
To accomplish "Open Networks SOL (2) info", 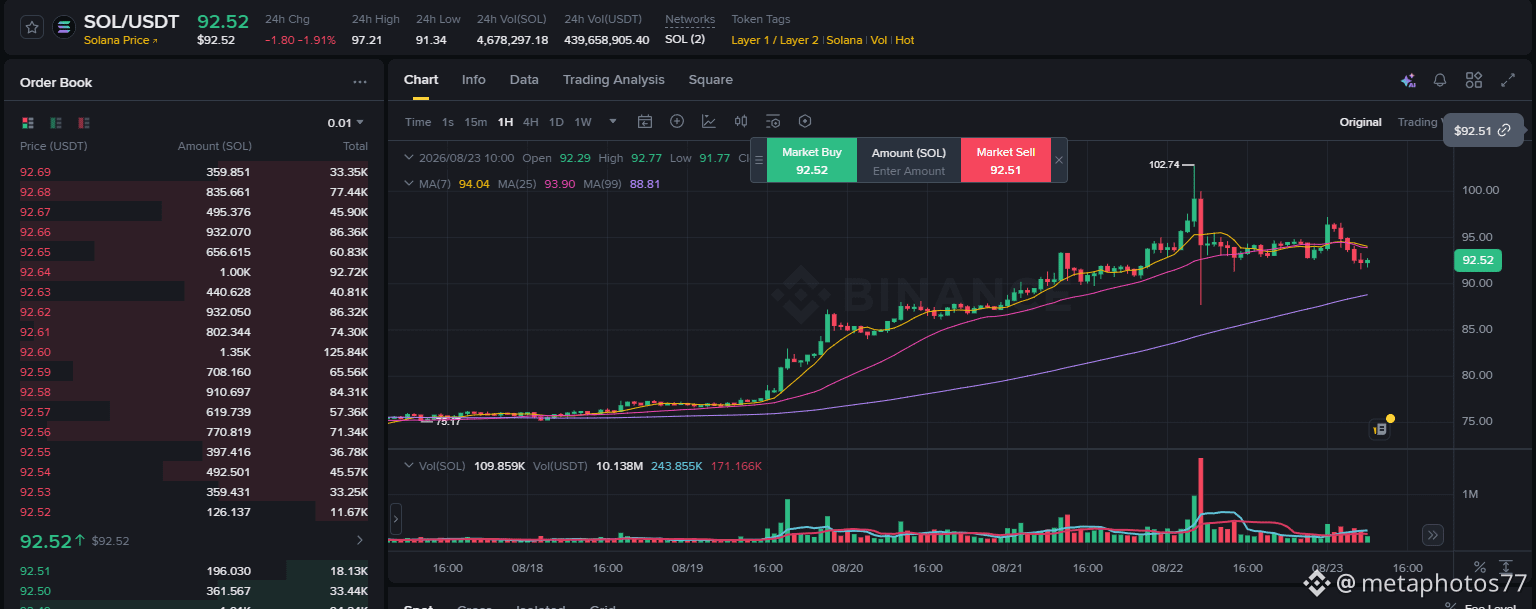I will click(x=685, y=40).
